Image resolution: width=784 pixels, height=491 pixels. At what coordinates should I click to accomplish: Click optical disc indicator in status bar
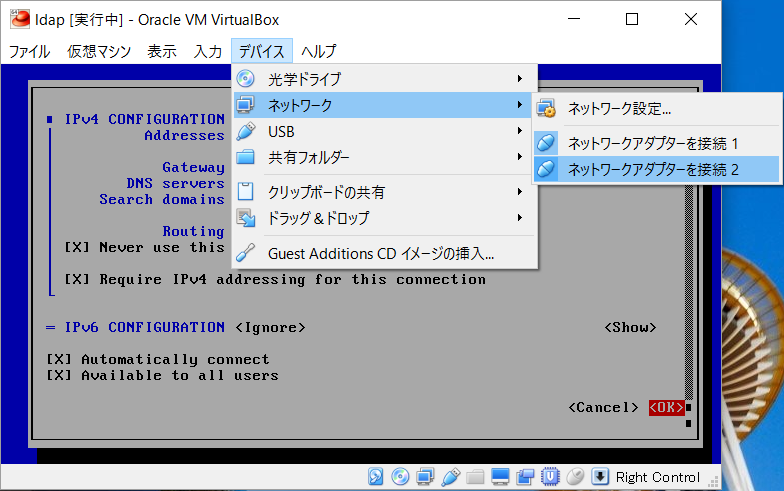[400, 476]
